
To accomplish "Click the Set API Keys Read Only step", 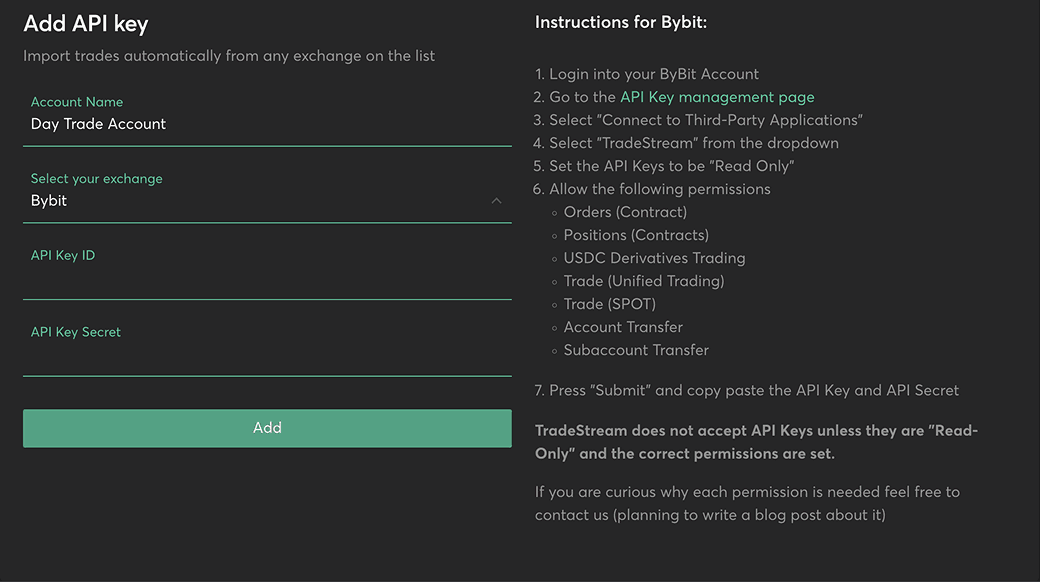I will [671, 166].
